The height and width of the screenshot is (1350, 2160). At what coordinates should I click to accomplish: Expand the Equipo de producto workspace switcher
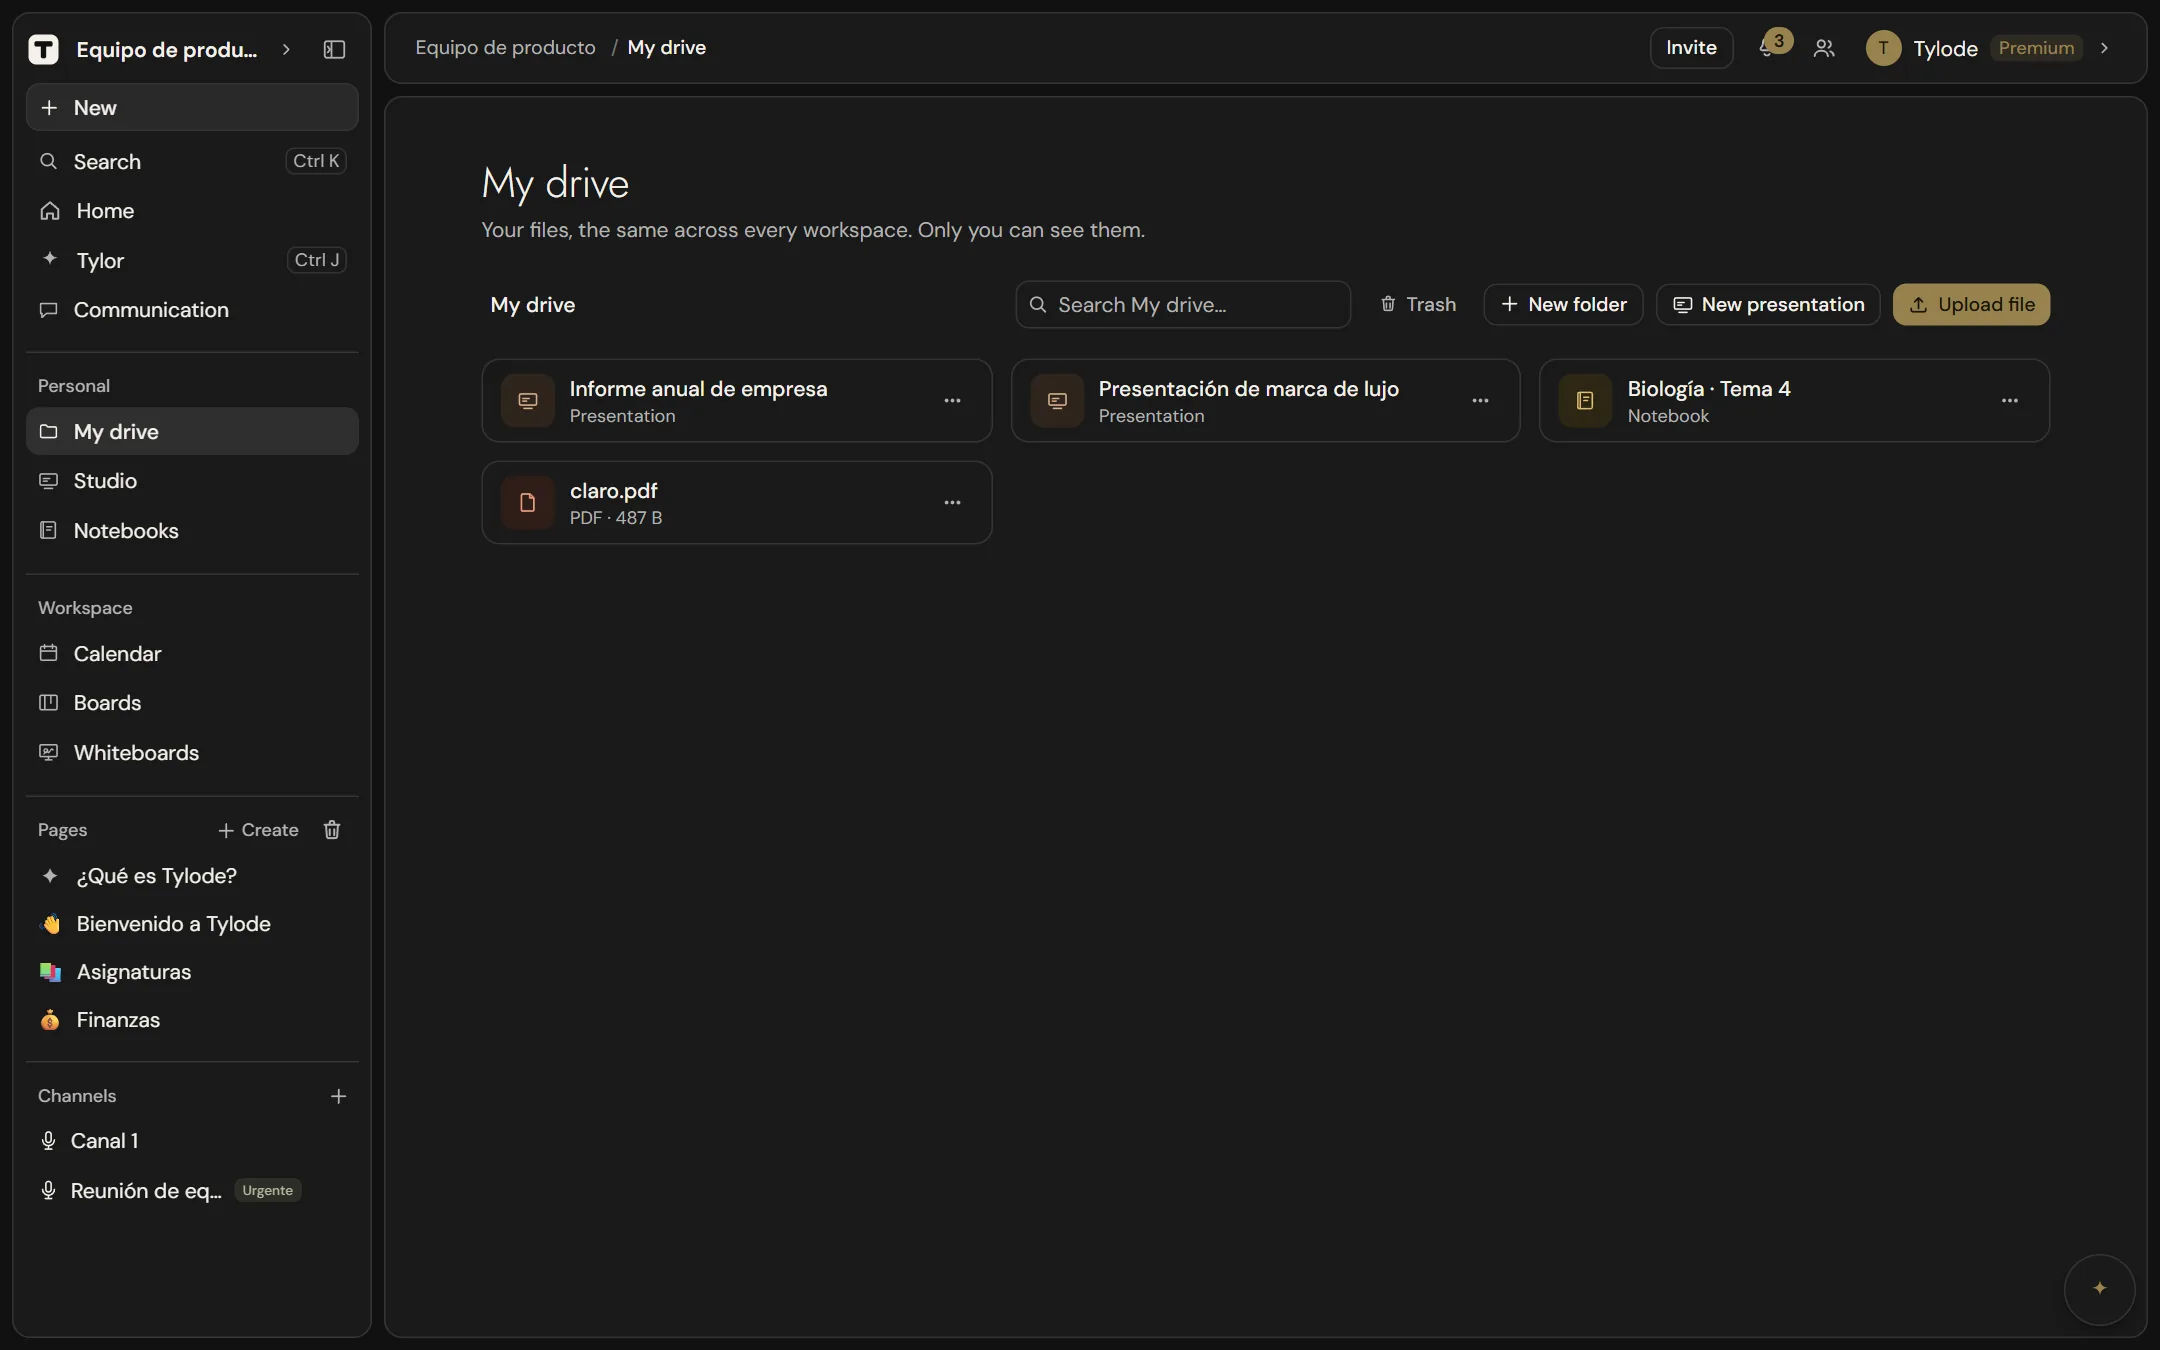click(286, 49)
